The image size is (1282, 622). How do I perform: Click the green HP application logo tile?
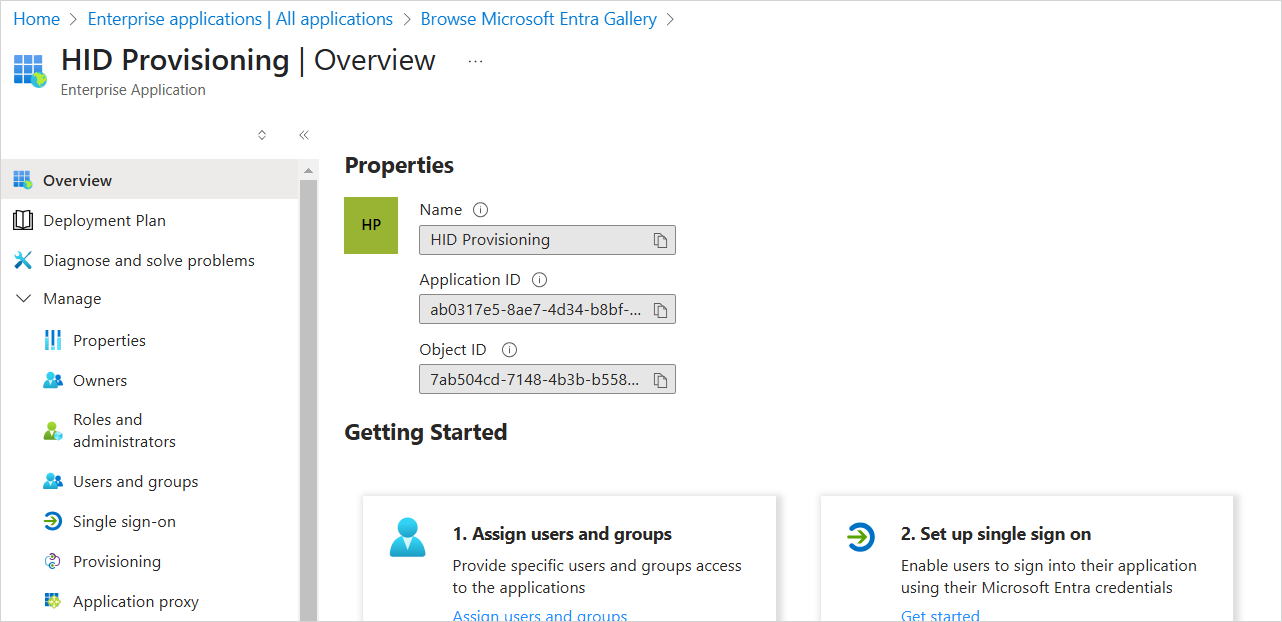pyautogui.click(x=371, y=225)
